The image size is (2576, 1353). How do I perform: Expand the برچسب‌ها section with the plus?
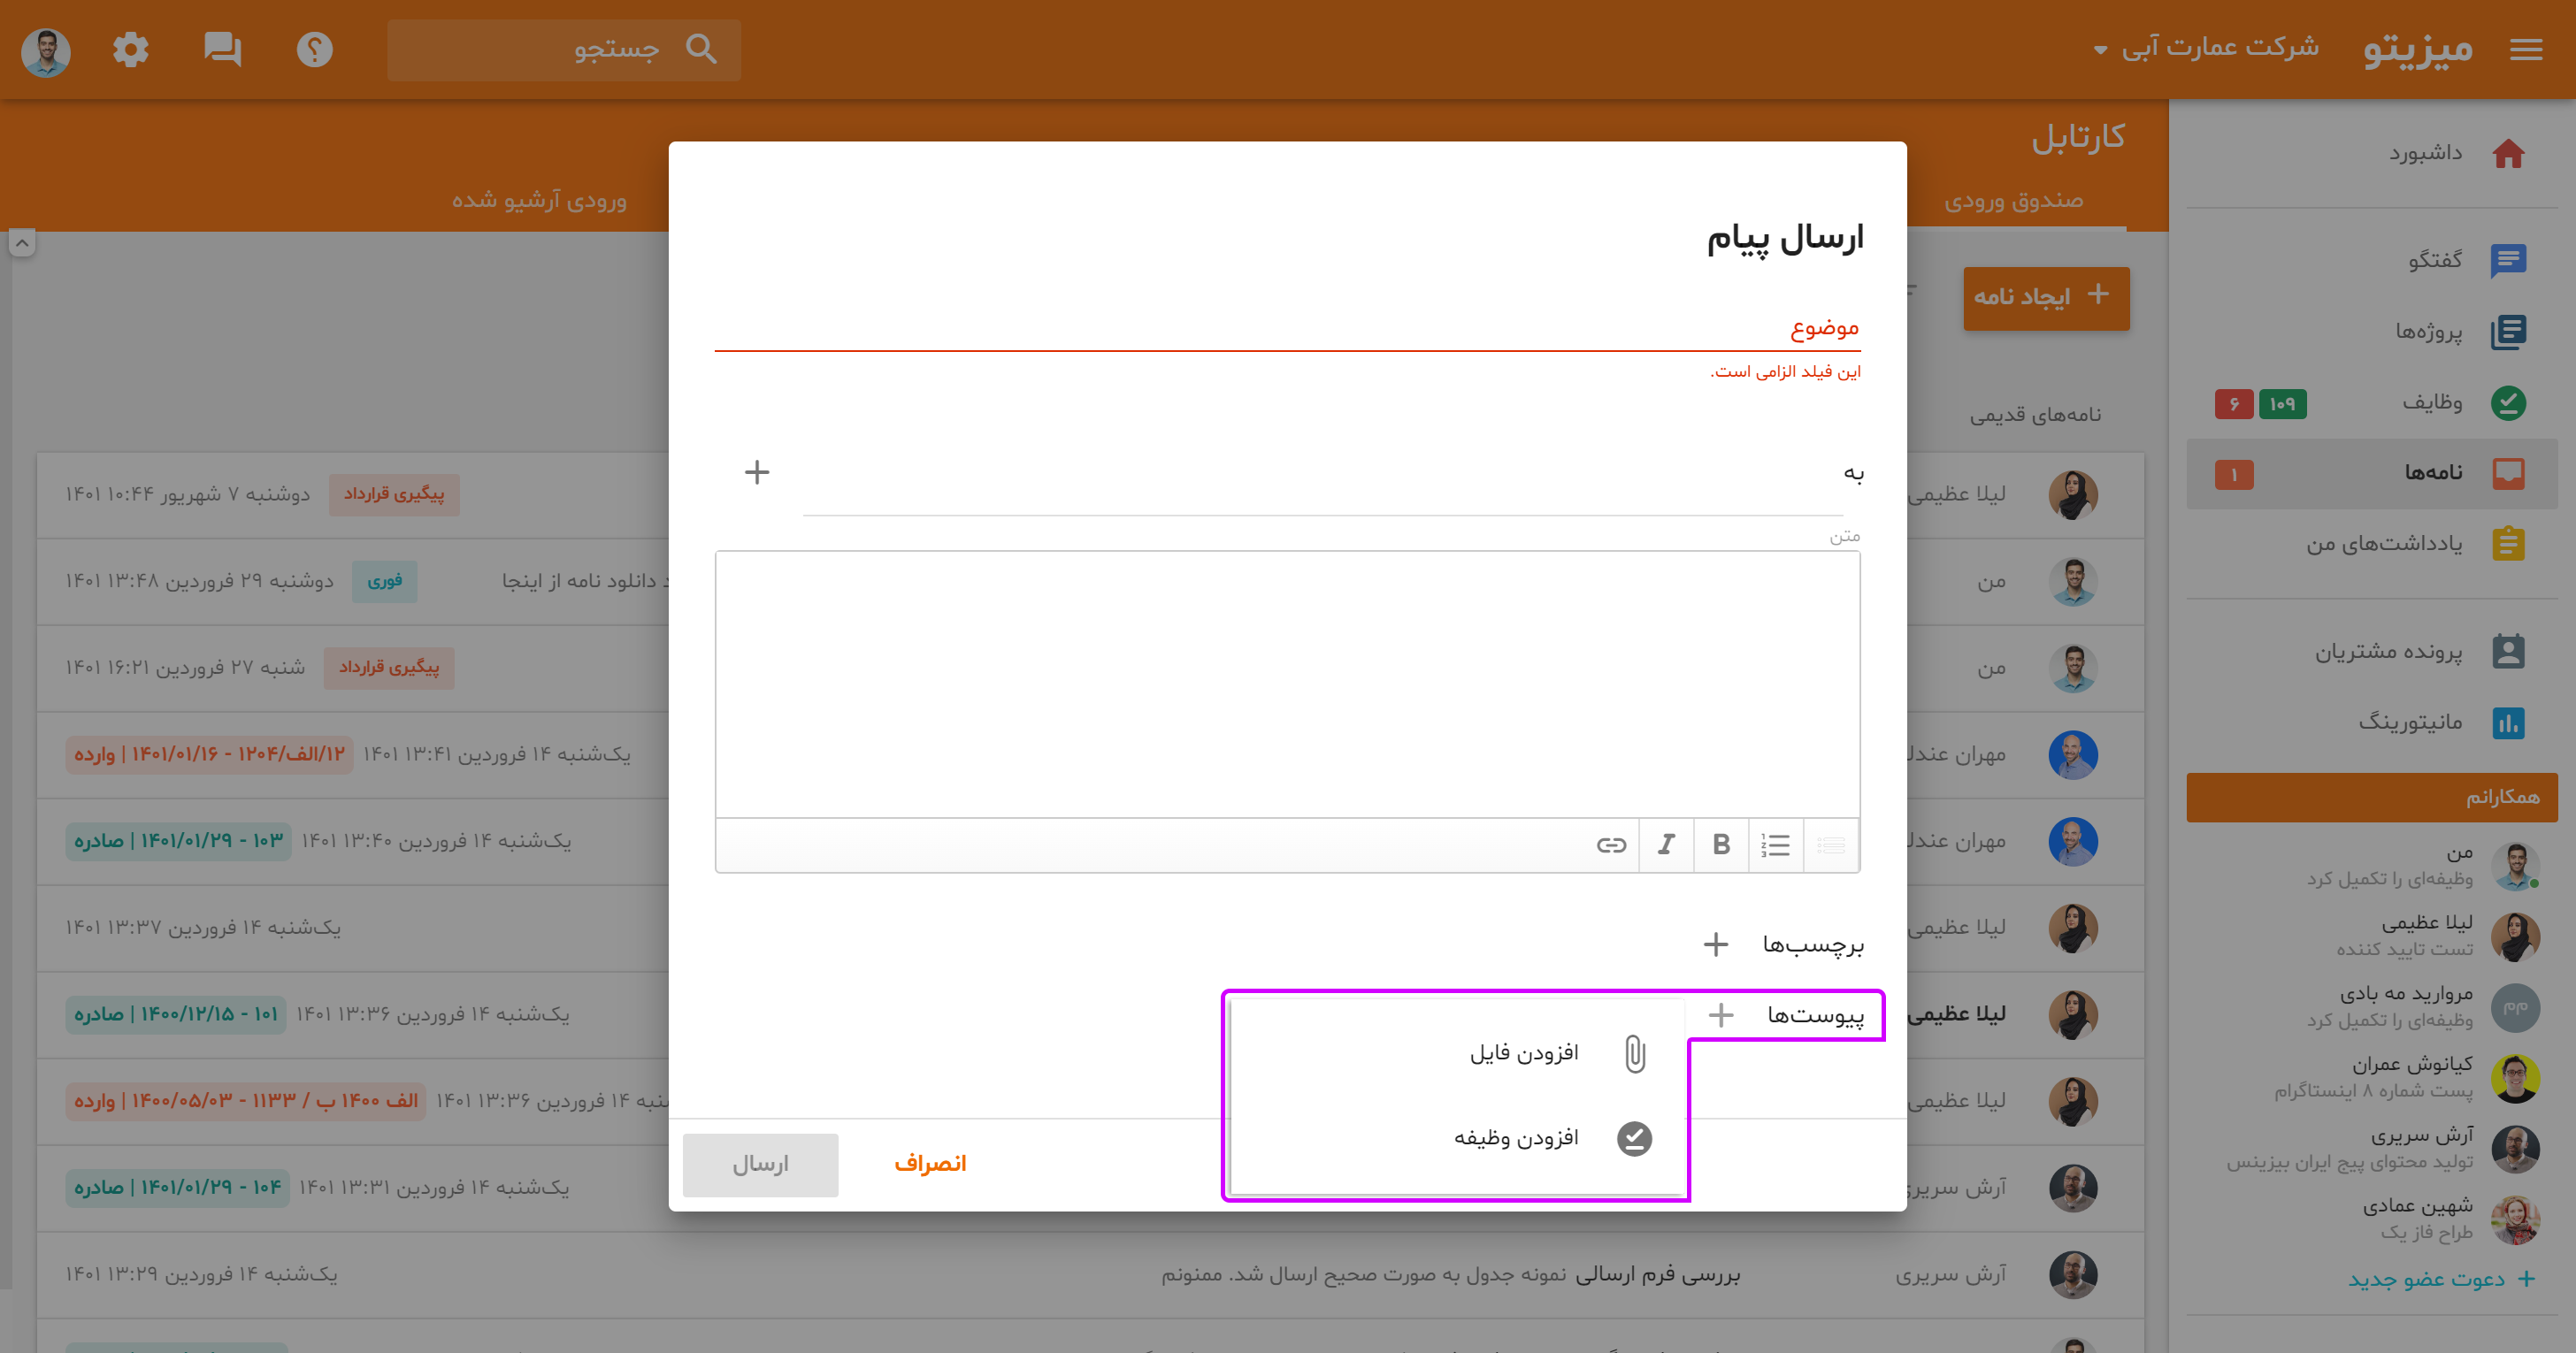[1715, 944]
